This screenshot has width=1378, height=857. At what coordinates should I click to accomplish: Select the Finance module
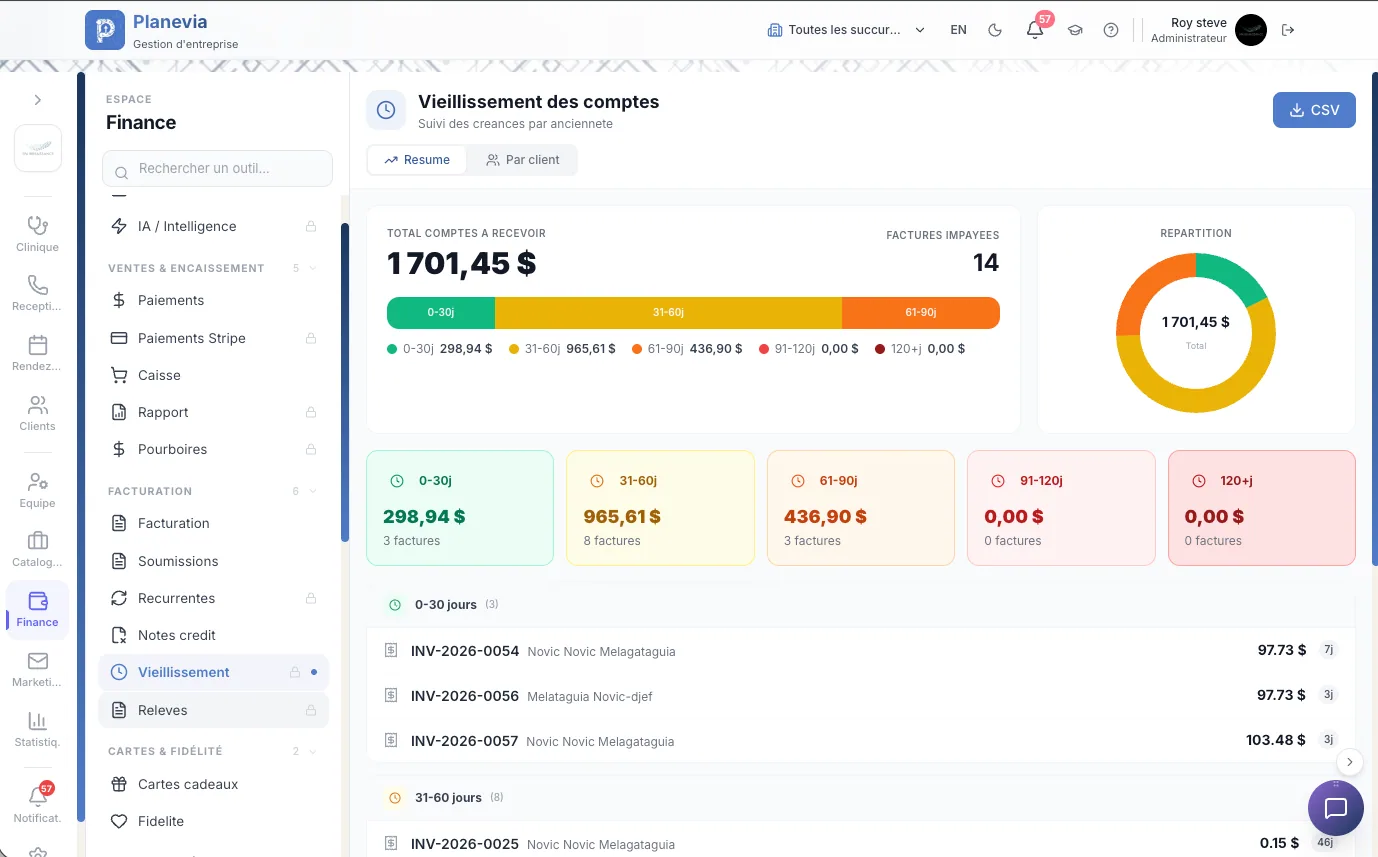(38, 609)
